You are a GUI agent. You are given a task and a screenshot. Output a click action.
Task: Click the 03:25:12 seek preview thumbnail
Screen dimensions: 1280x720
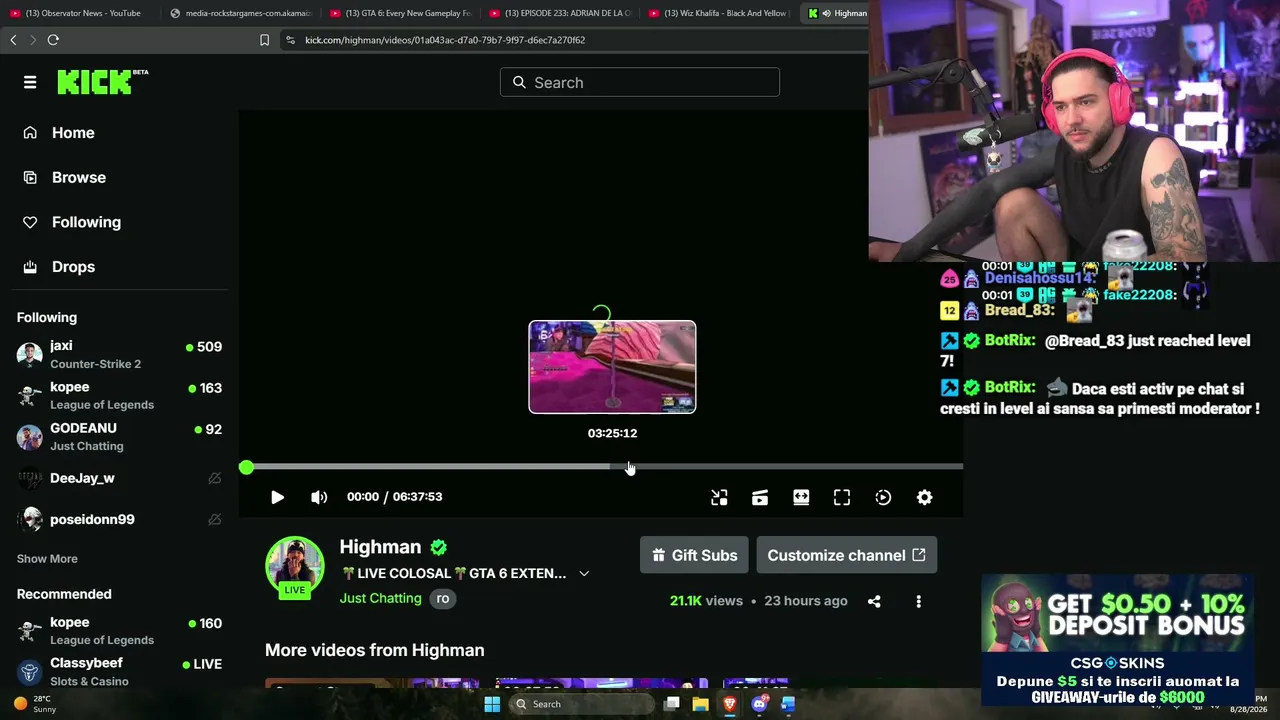[612, 367]
